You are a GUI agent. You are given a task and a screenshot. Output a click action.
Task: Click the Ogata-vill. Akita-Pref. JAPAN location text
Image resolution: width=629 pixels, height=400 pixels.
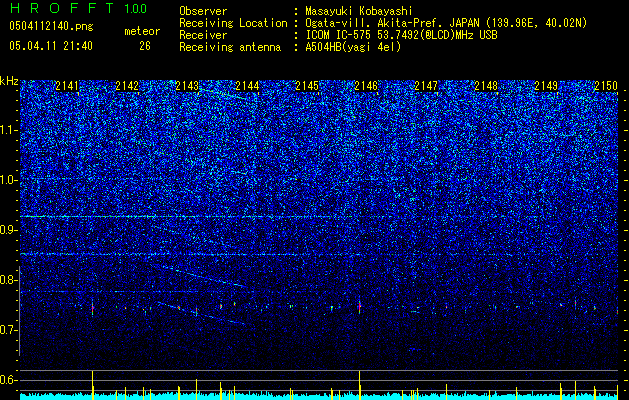(446, 23)
